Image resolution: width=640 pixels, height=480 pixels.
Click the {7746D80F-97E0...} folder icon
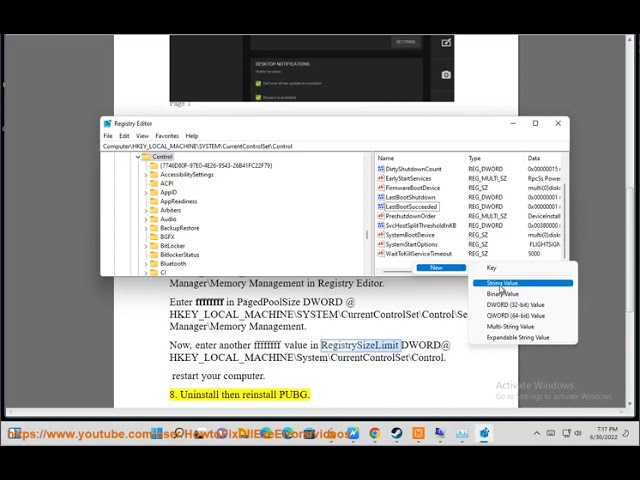pos(154,166)
